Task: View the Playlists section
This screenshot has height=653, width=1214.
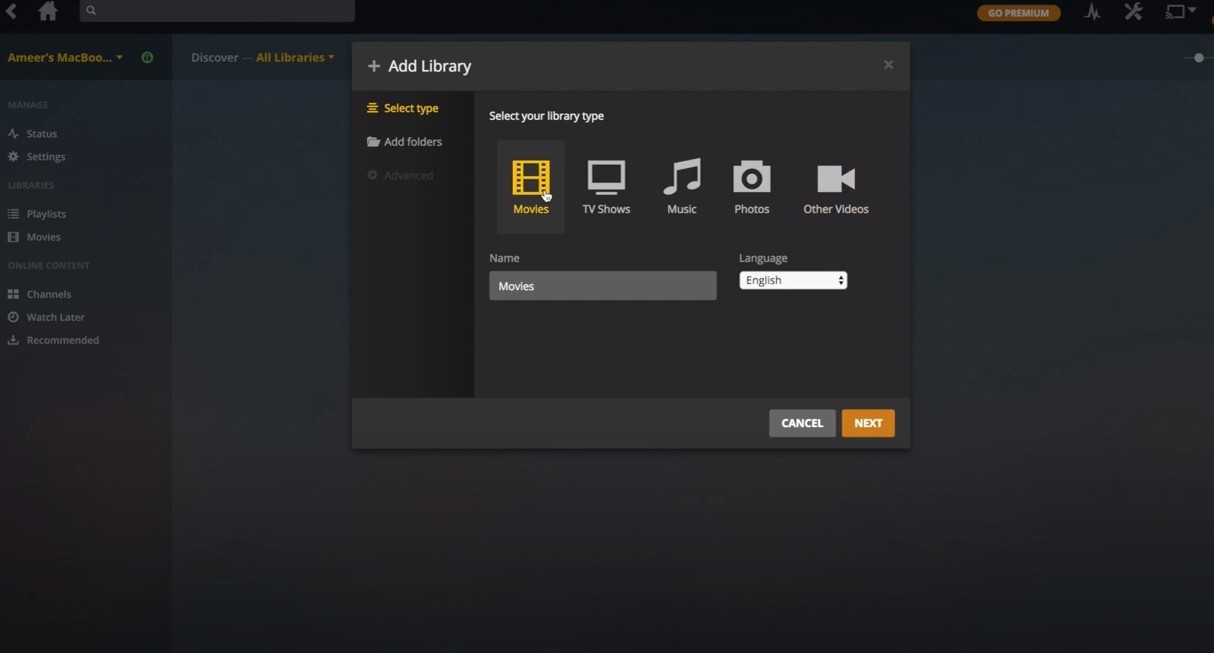Action: coord(46,213)
